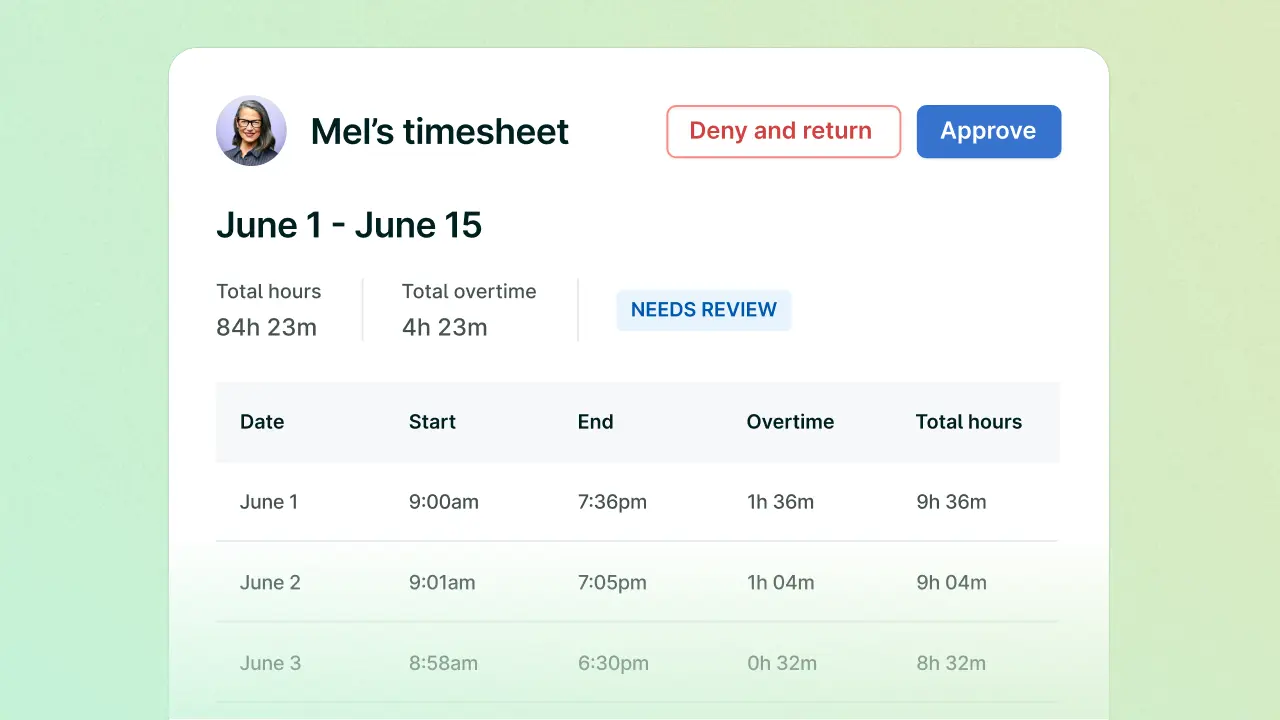1280x720 pixels.
Task: Click the Mel's timesheet title
Action: pos(439,131)
